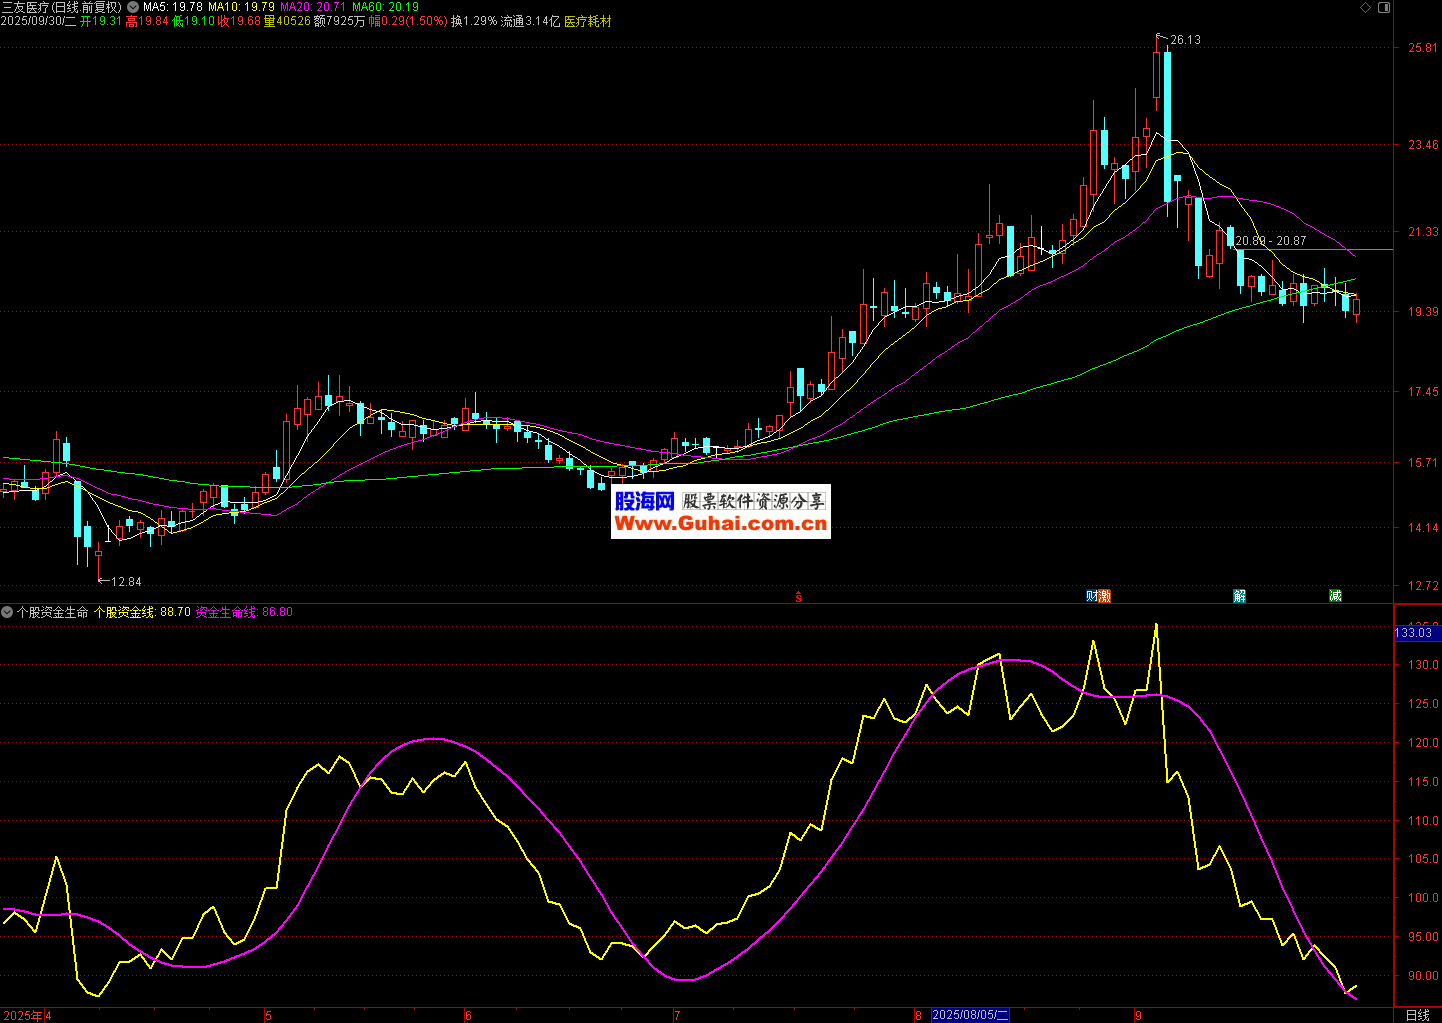Screen dimensions: 1442x1023
Task: Click the top-right window restore icon
Action: 1383,7
